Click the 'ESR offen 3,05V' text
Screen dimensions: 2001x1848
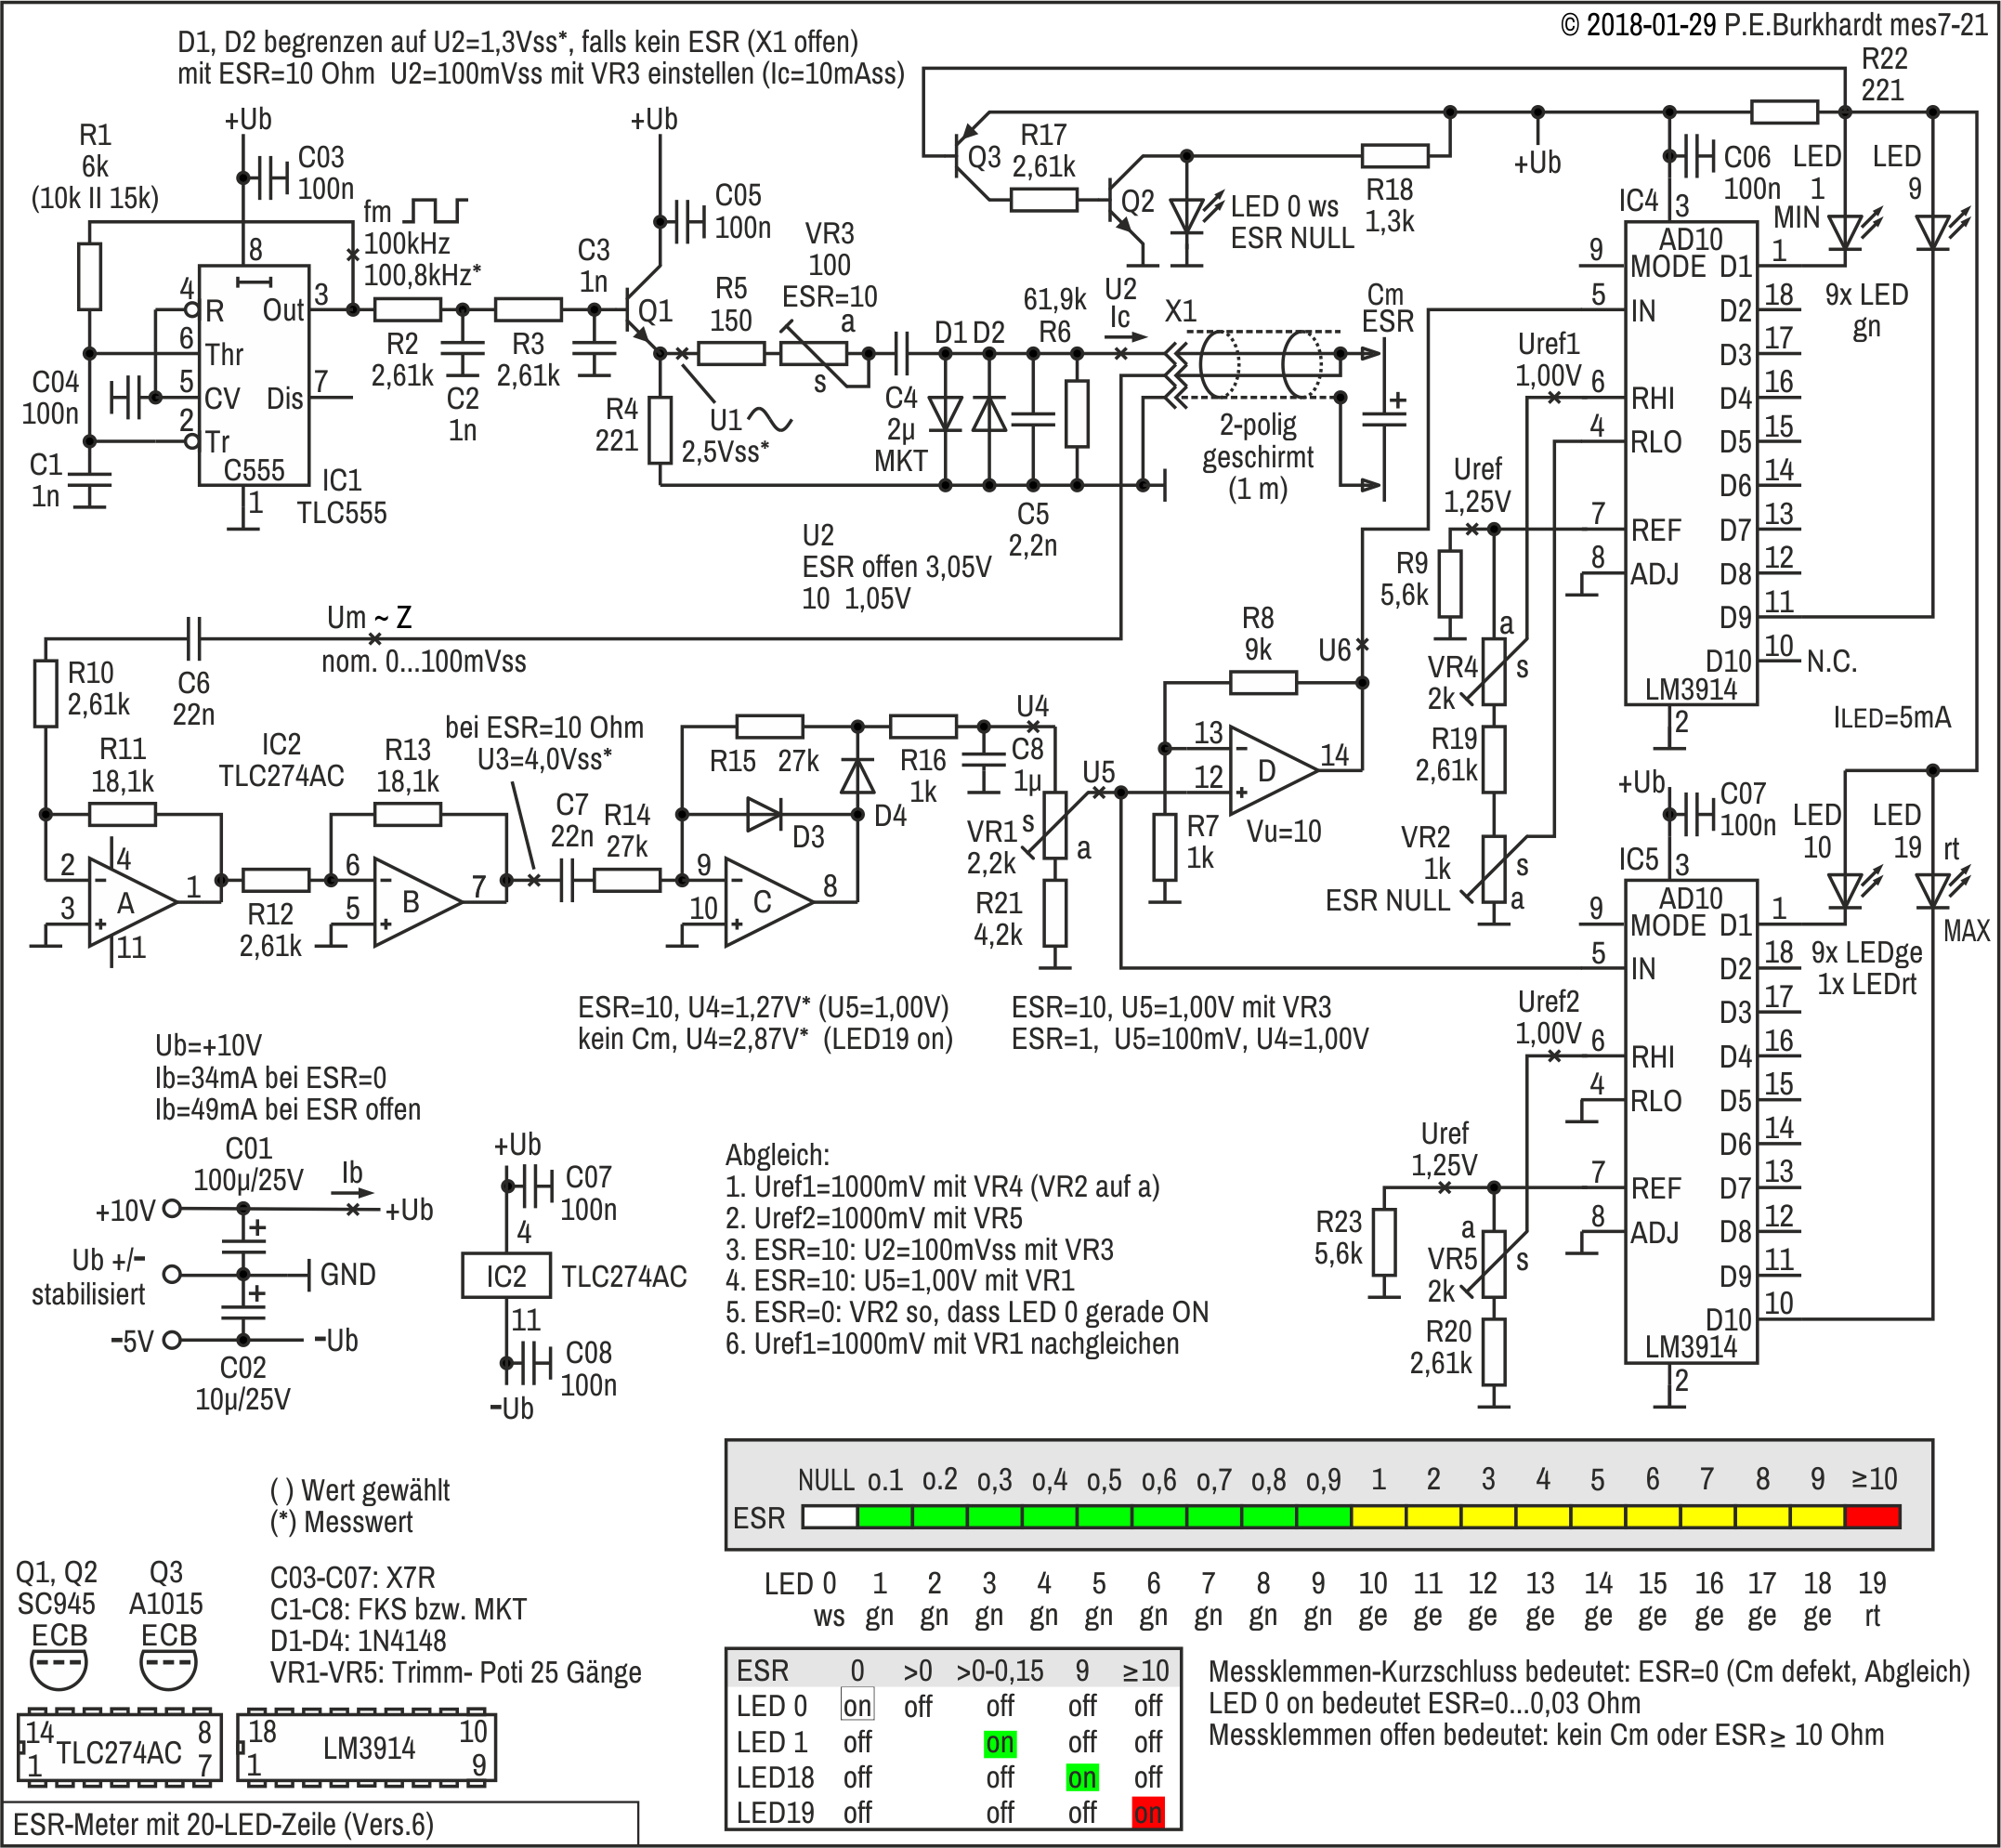pos(897,567)
